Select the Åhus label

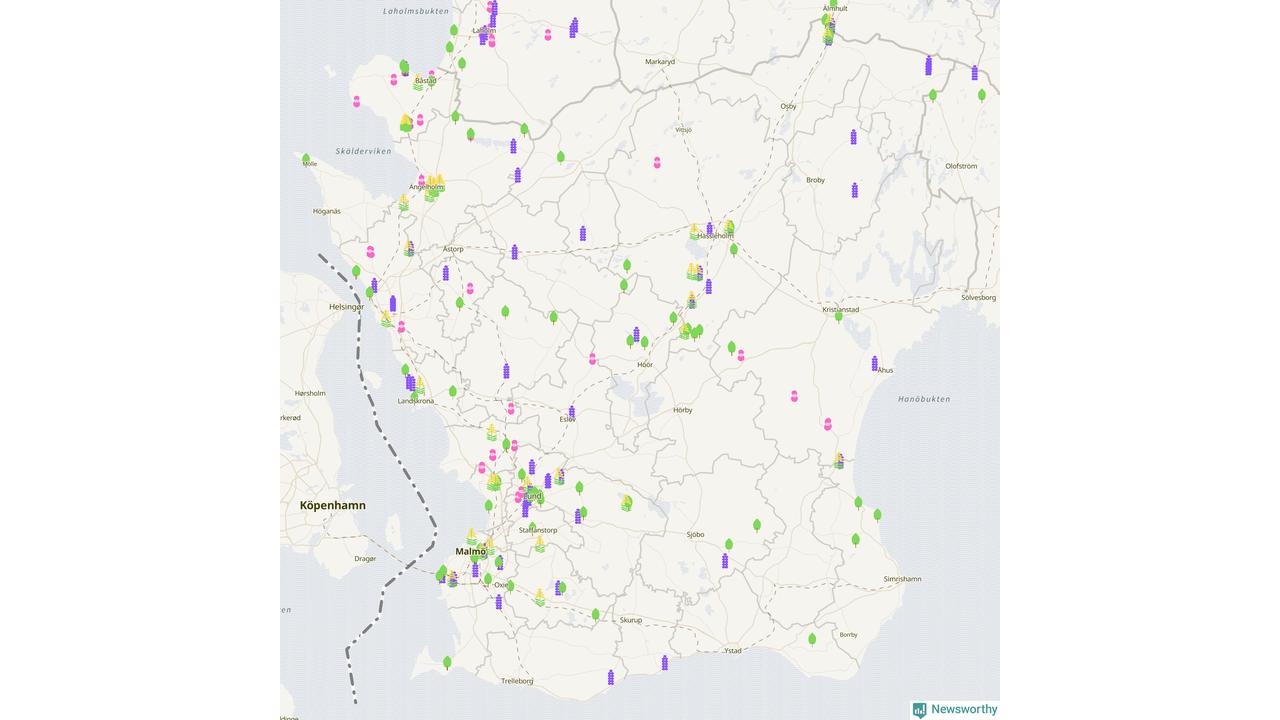coord(885,370)
